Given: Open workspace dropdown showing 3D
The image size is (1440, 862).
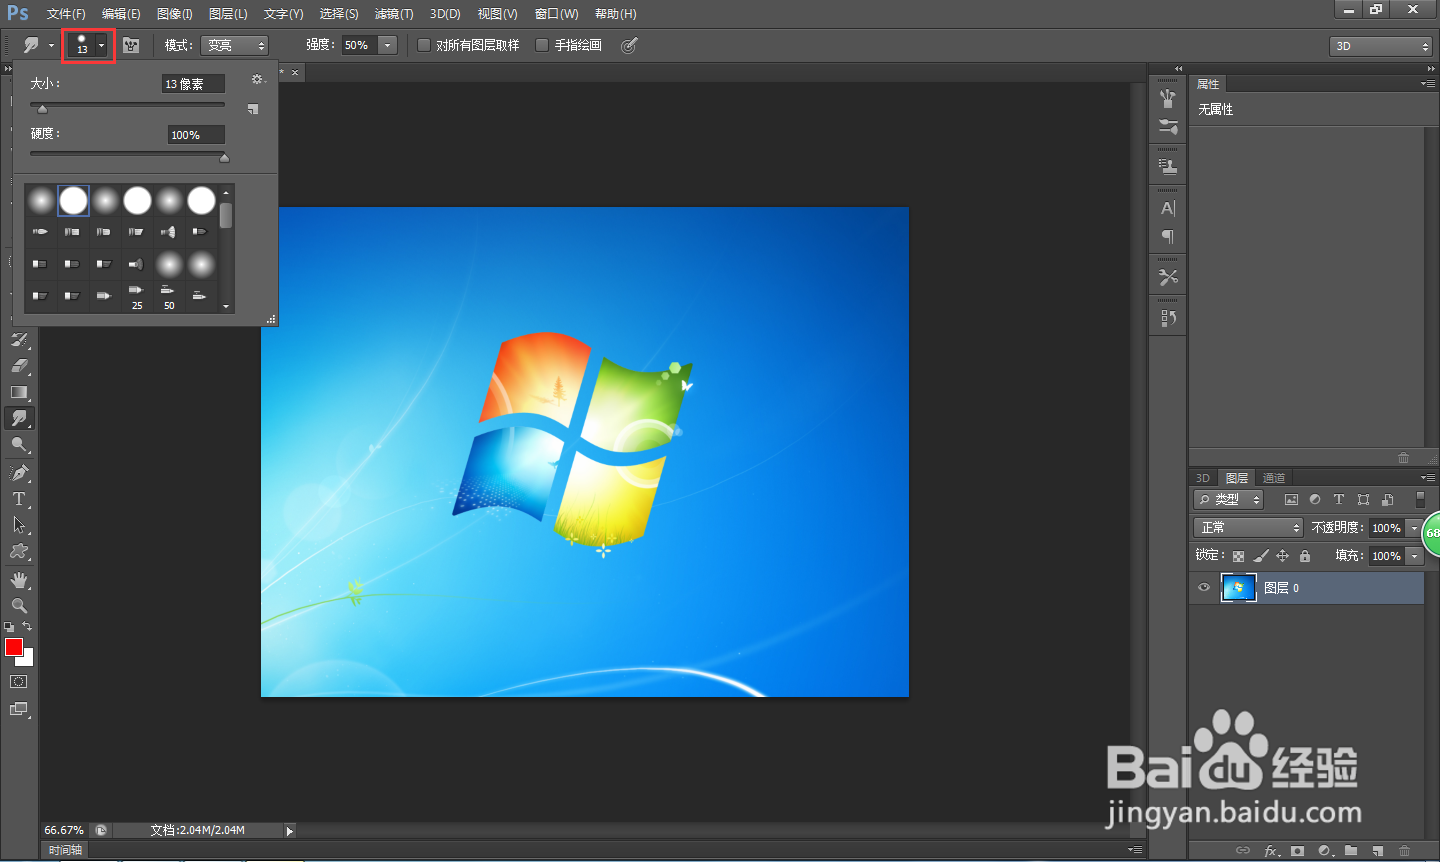Looking at the screenshot, I should [1381, 46].
